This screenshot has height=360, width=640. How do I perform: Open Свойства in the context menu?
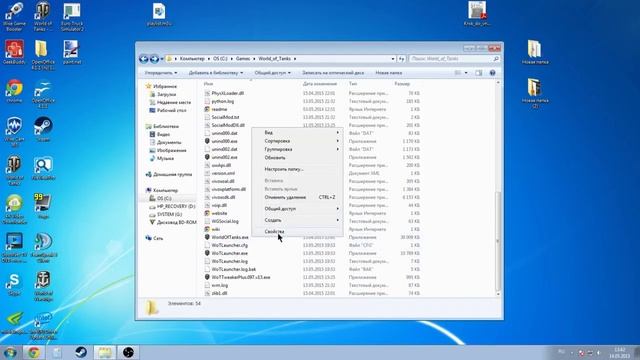274,231
